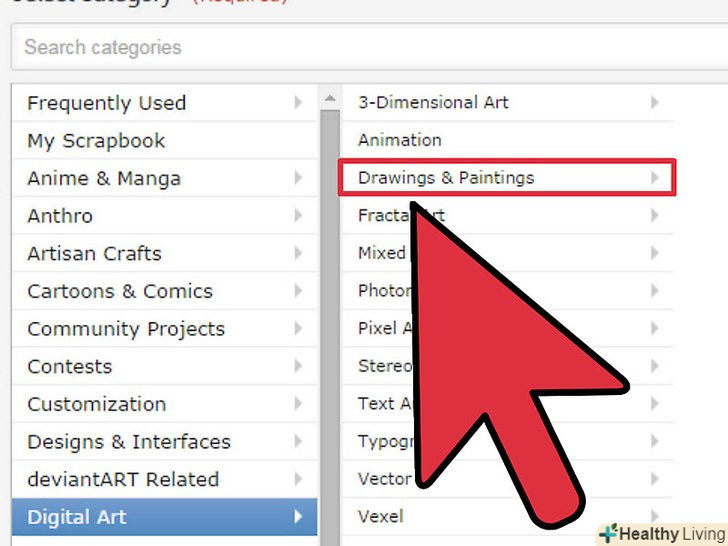The image size is (728, 546).
Task: Expand Customization submenu arrow
Action: [298, 403]
